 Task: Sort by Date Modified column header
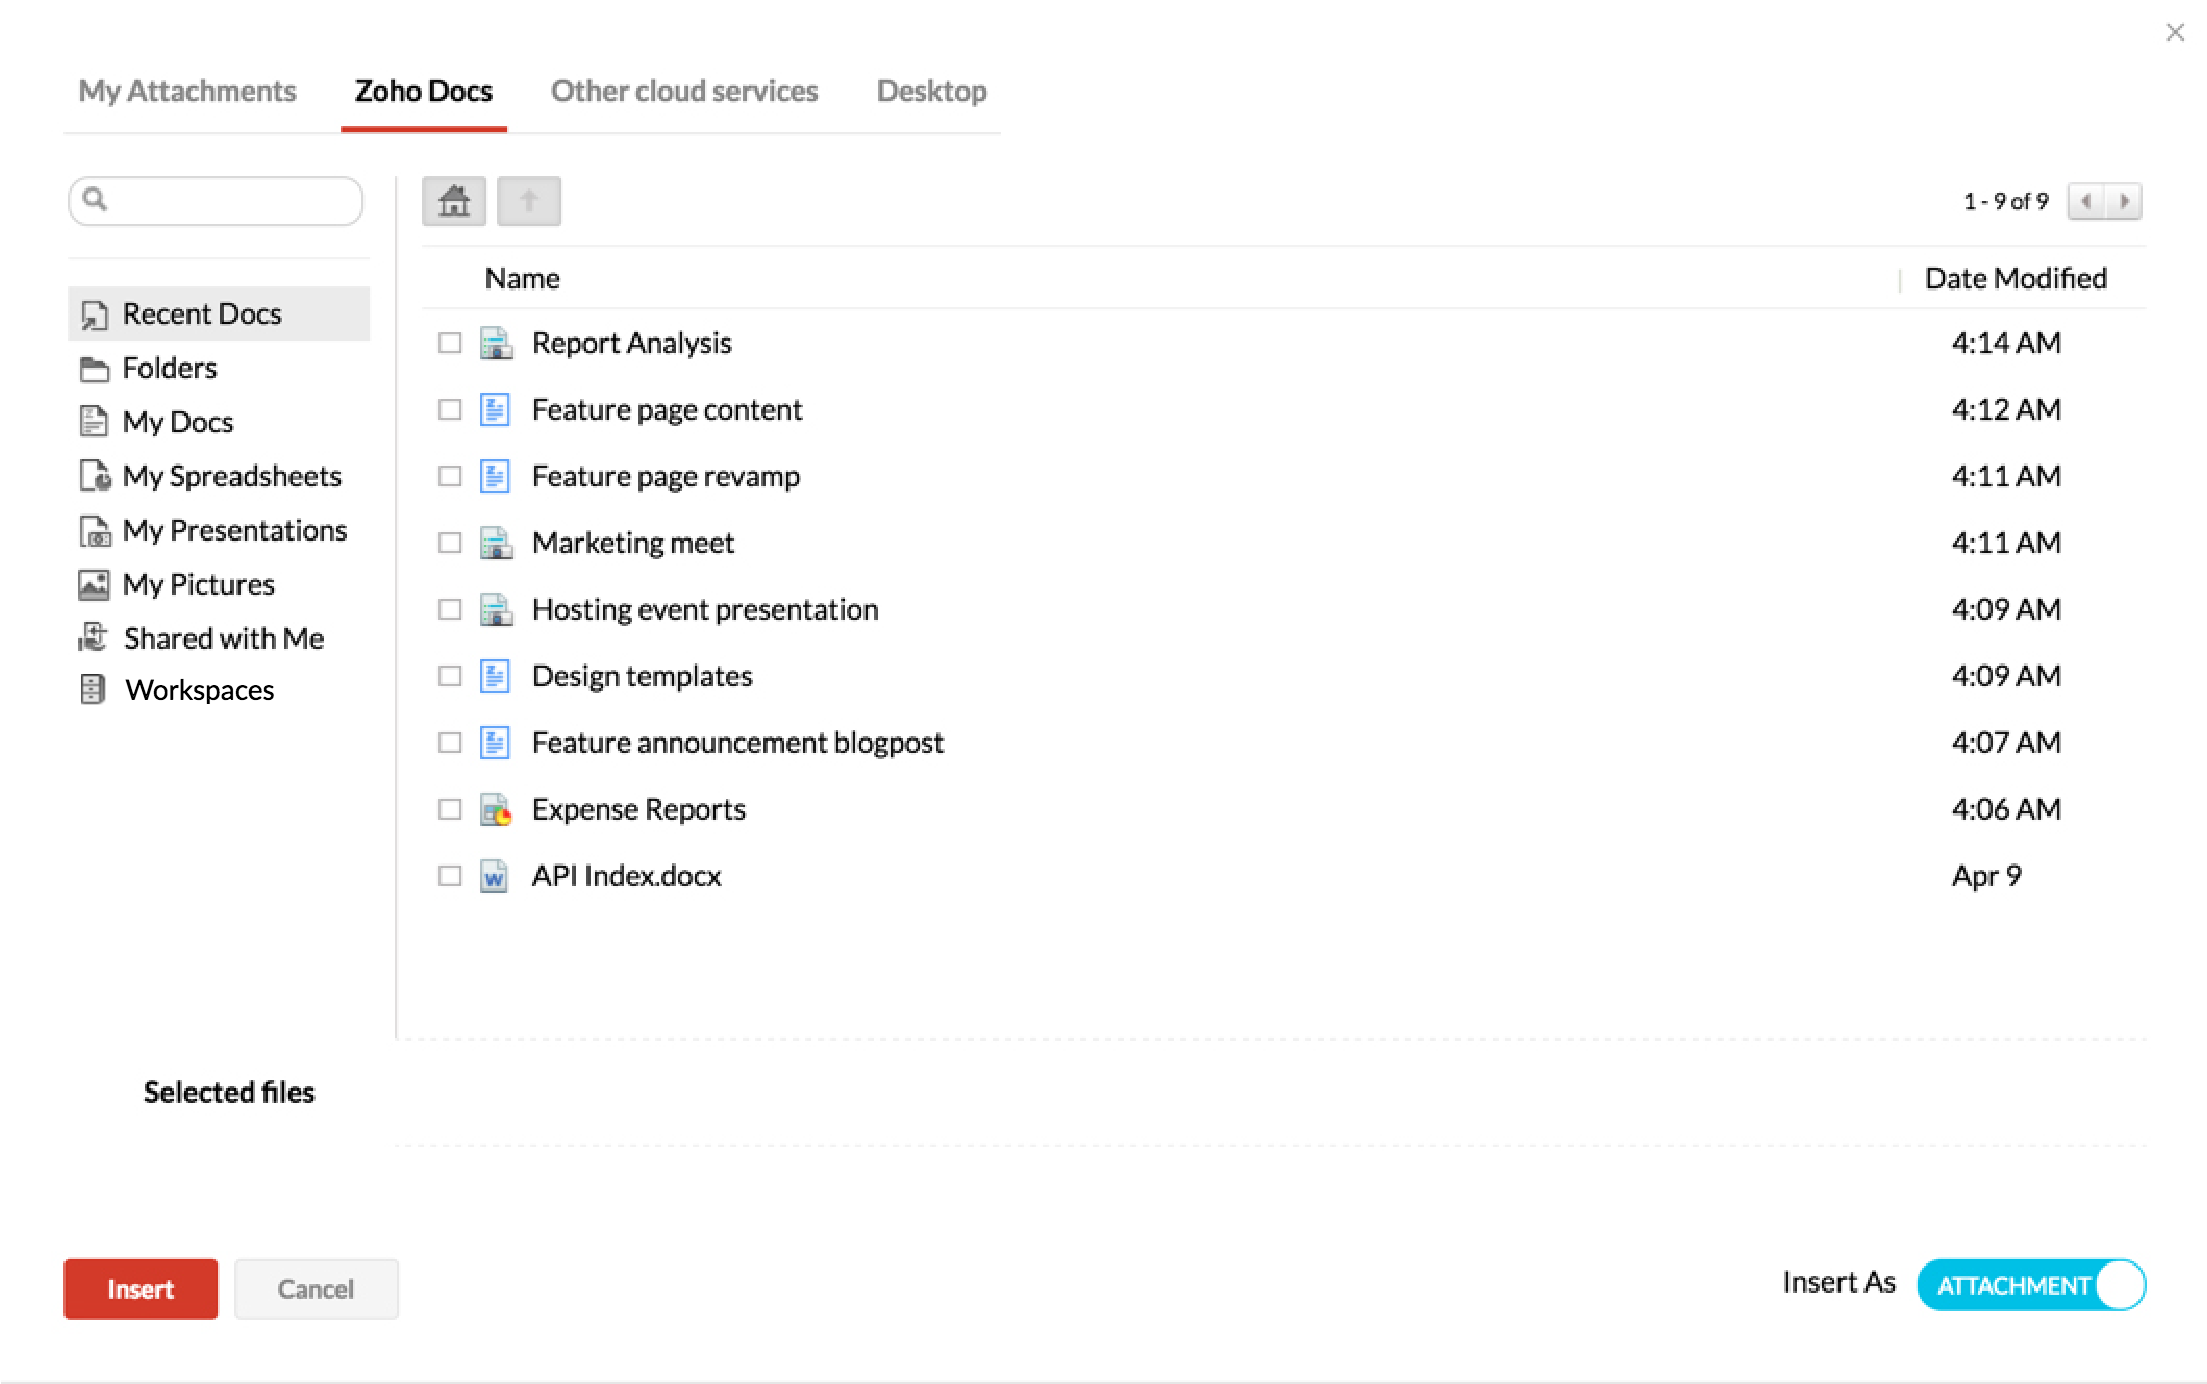coord(2016,279)
